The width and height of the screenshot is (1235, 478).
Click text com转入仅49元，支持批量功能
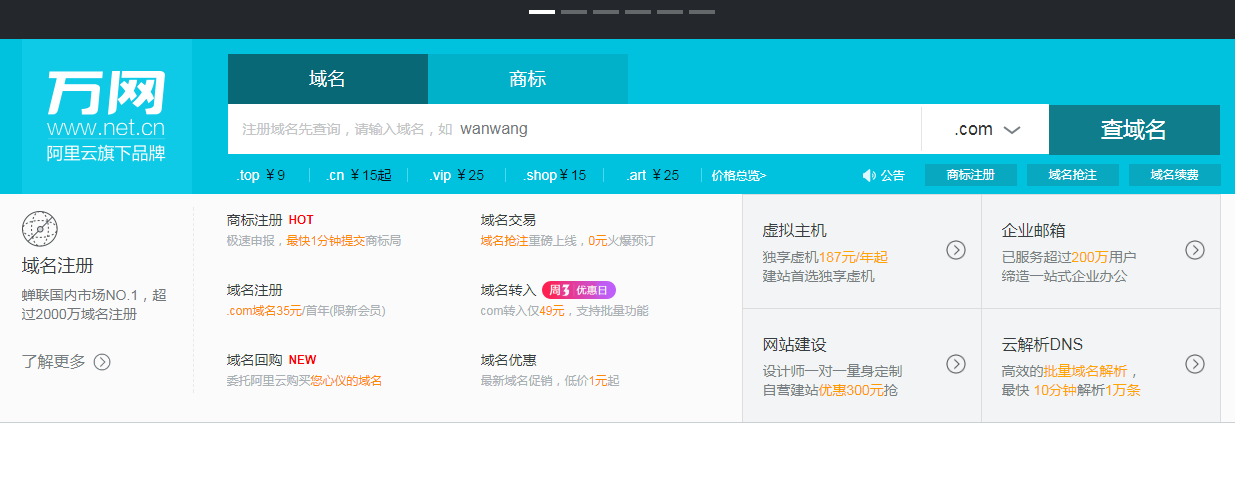(x=565, y=311)
